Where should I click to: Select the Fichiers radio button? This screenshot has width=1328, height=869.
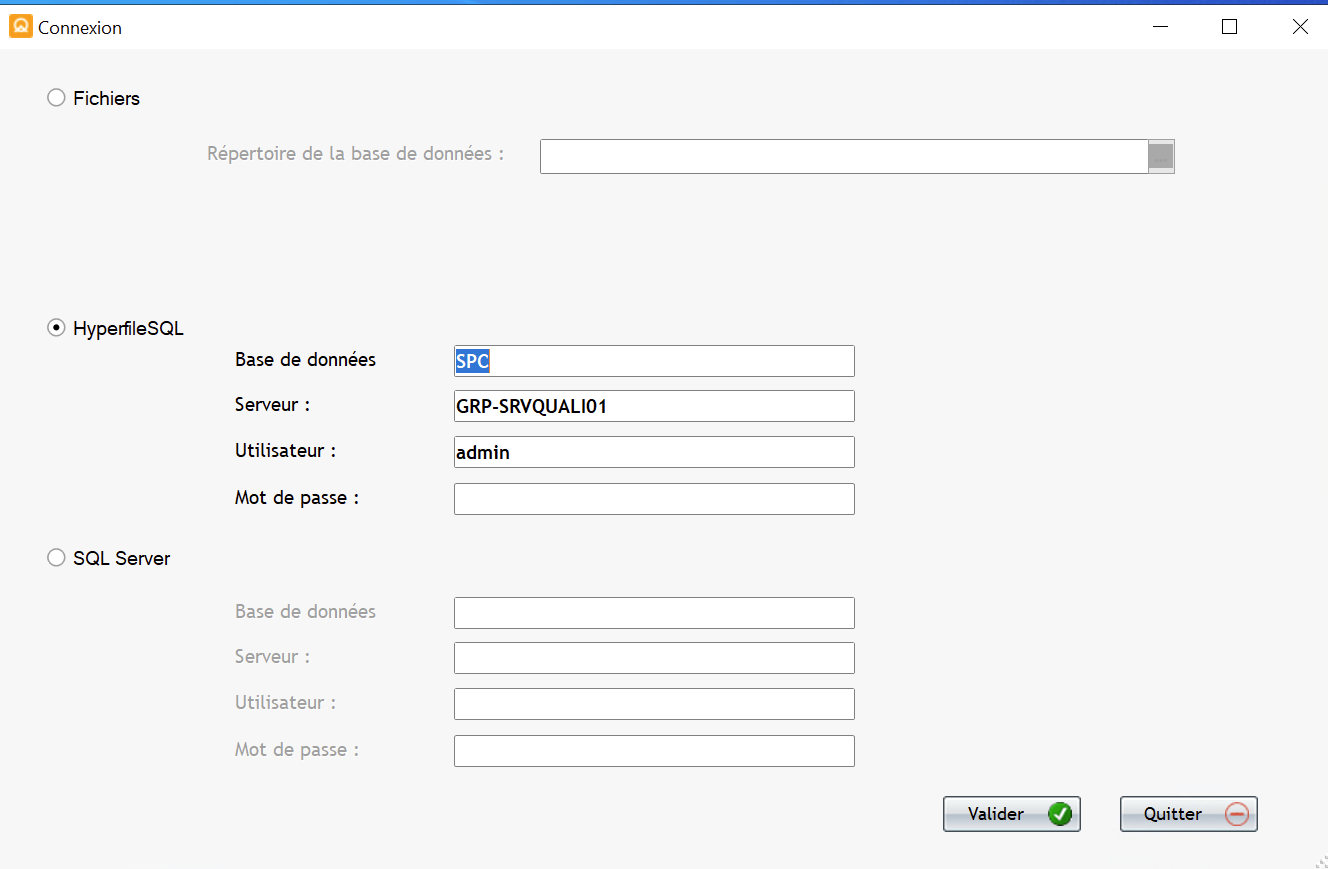57,98
